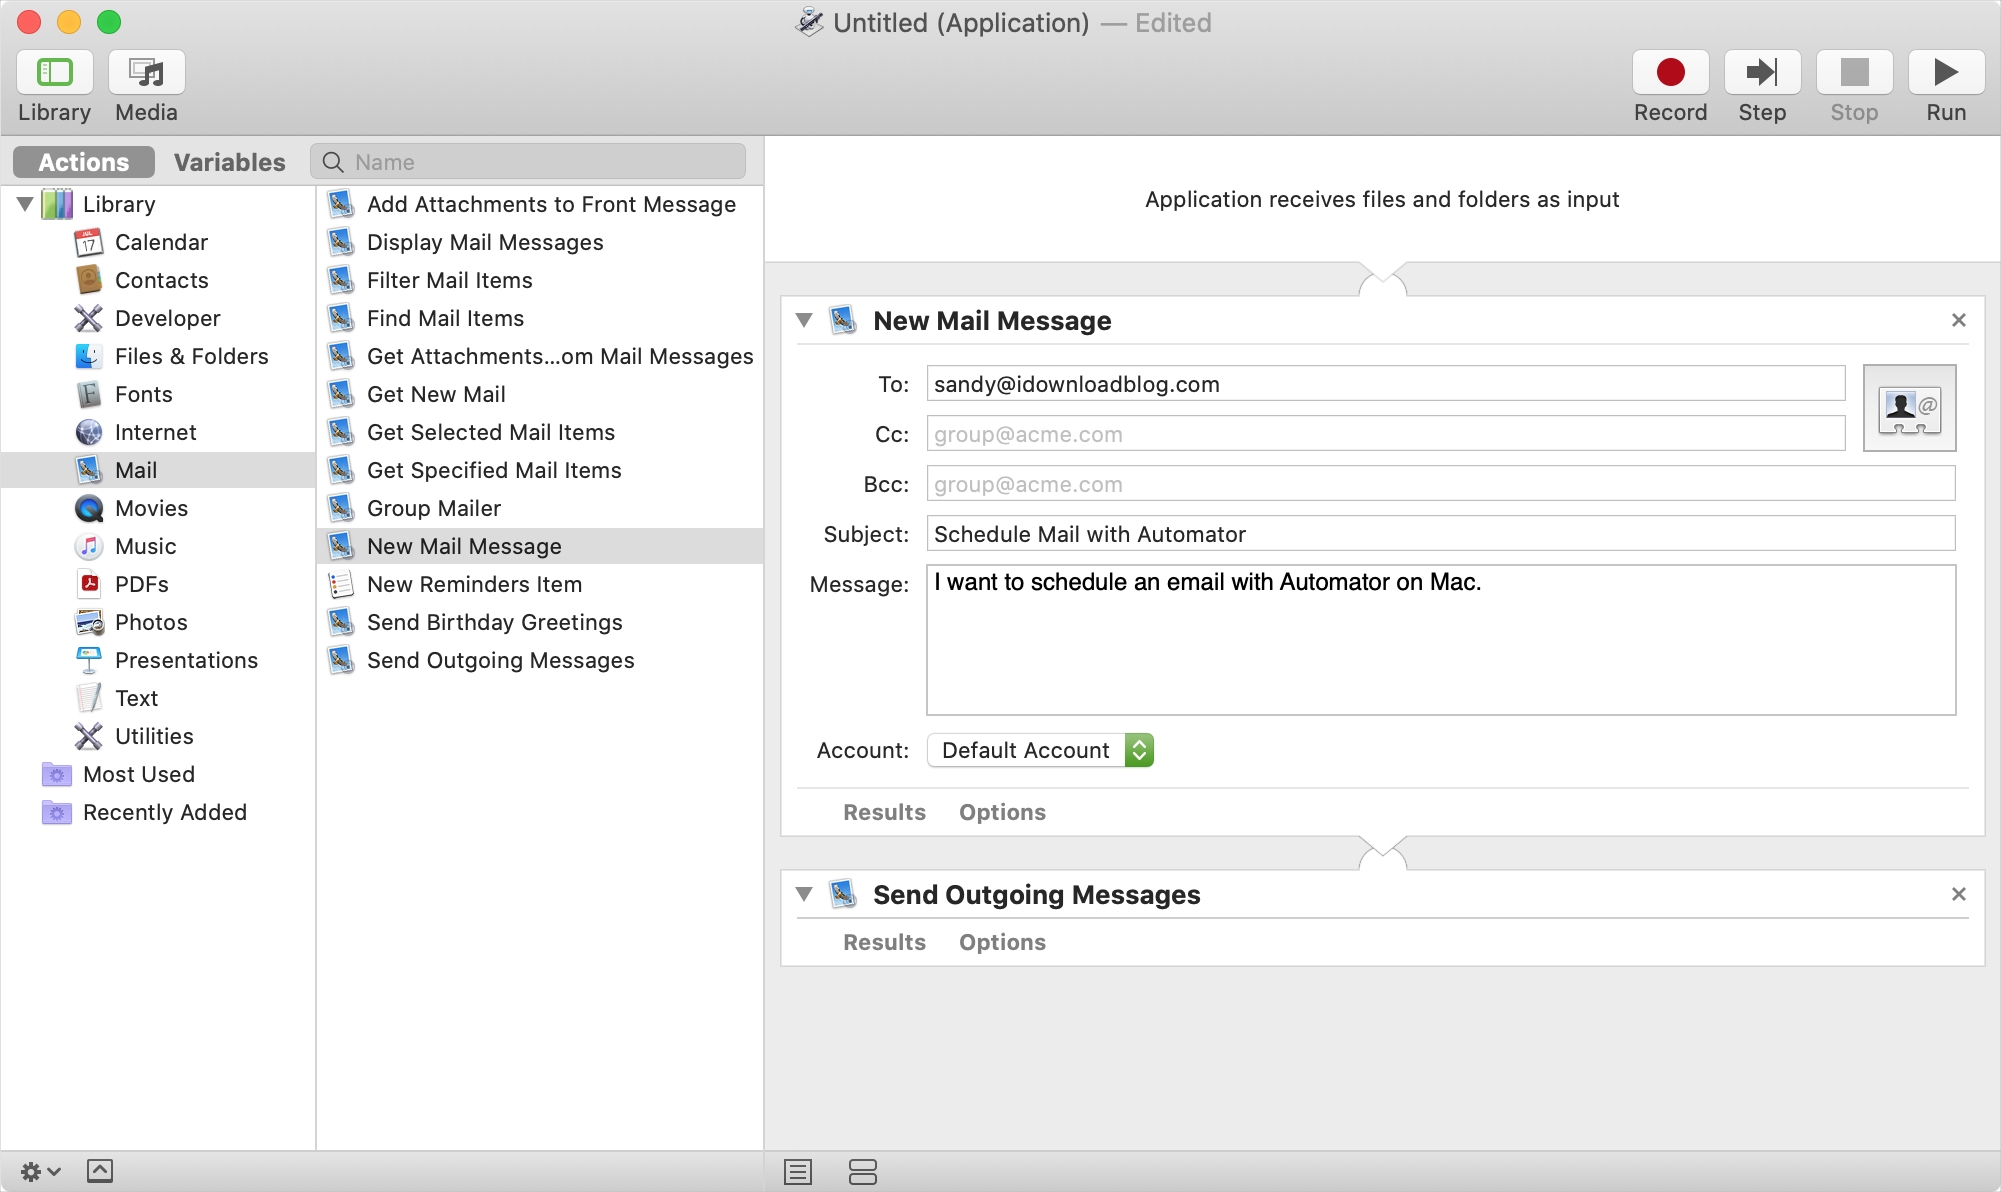Switch to the Variables tab
The height and width of the screenshot is (1192, 2001).
click(x=229, y=162)
